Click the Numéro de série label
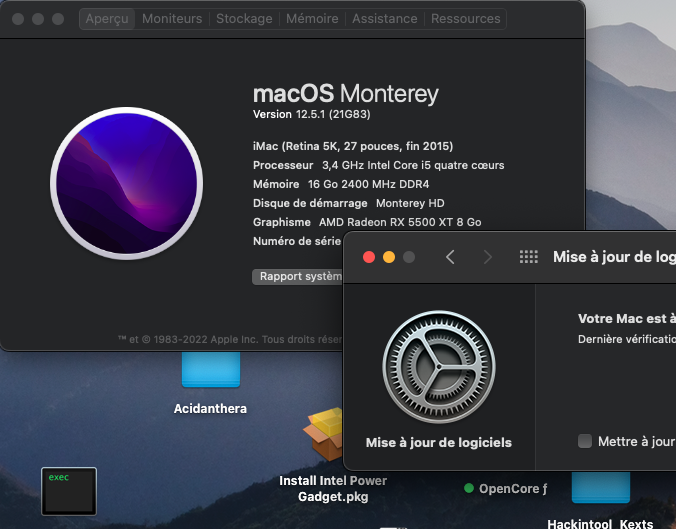676x529 pixels. [x=297, y=241]
